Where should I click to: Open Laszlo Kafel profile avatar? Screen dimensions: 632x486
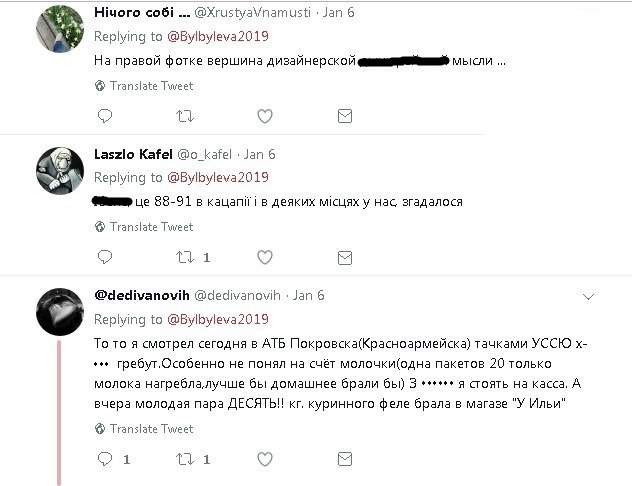tap(60, 170)
